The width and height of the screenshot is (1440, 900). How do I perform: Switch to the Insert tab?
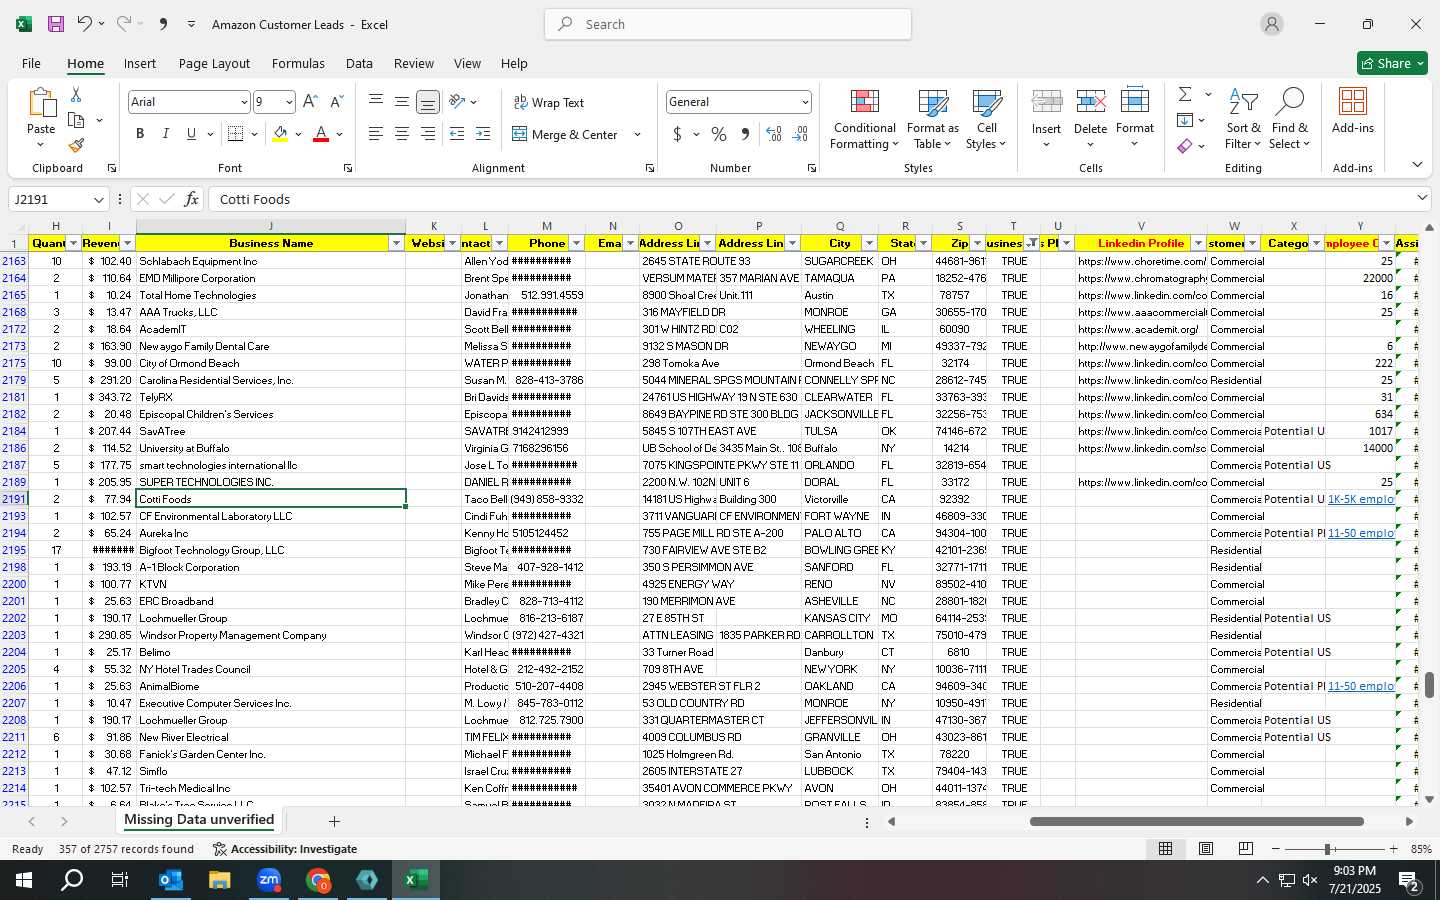coord(140,63)
